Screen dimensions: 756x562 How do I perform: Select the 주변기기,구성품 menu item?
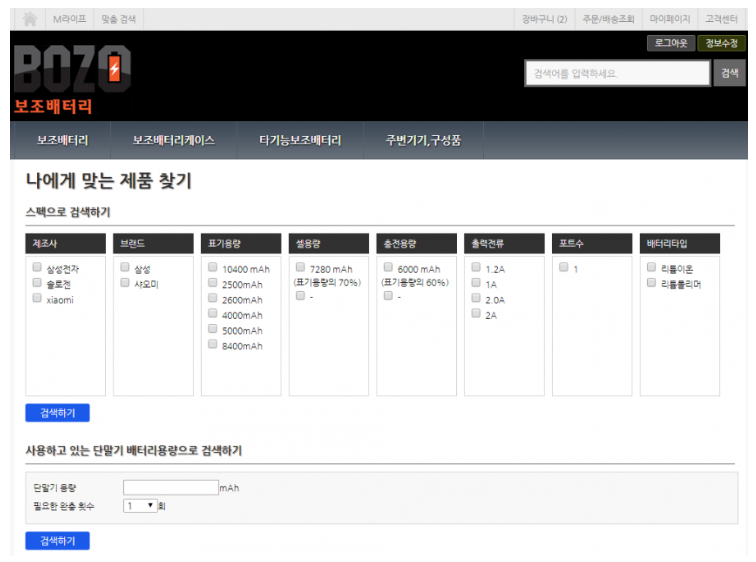click(x=423, y=141)
